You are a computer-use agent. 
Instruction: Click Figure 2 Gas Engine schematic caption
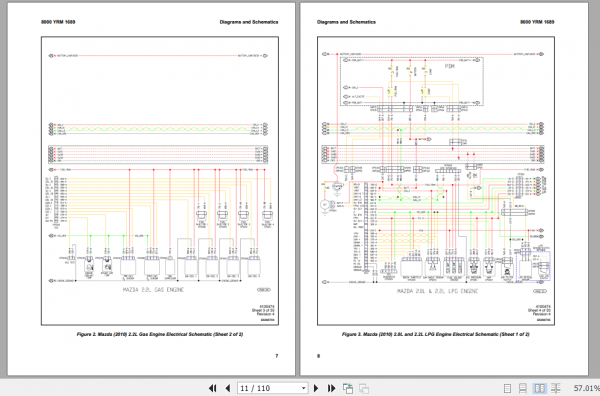pyautogui.click(x=160, y=334)
